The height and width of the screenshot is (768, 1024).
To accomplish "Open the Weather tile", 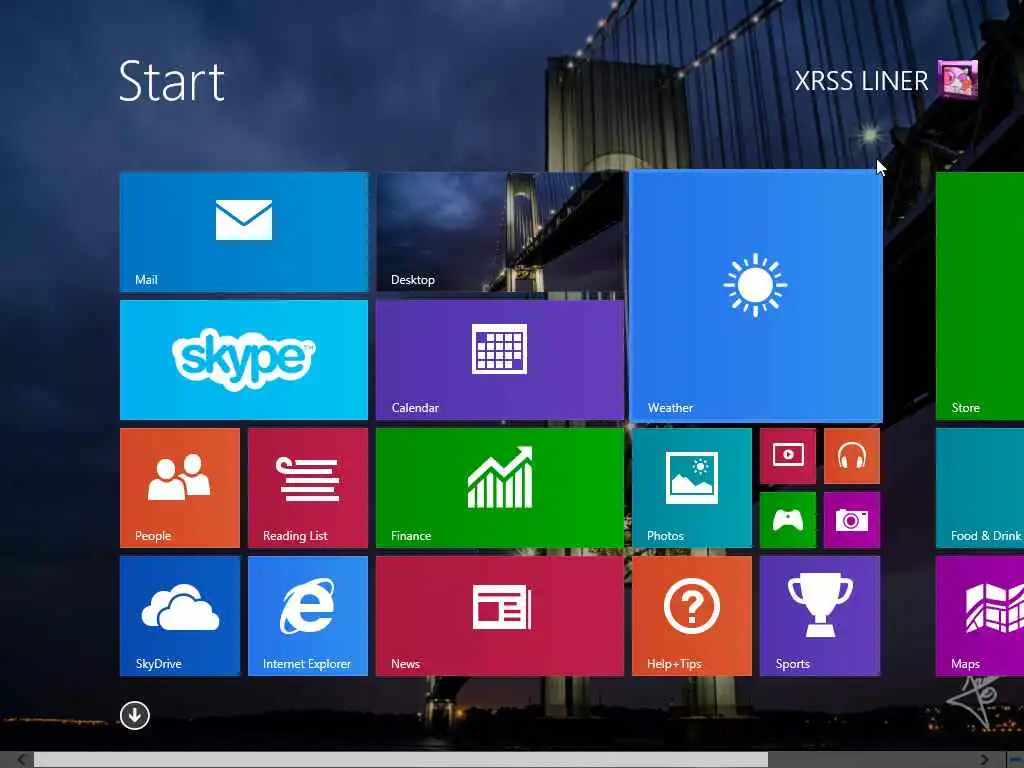I will pyautogui.click(x=756, y=296).
